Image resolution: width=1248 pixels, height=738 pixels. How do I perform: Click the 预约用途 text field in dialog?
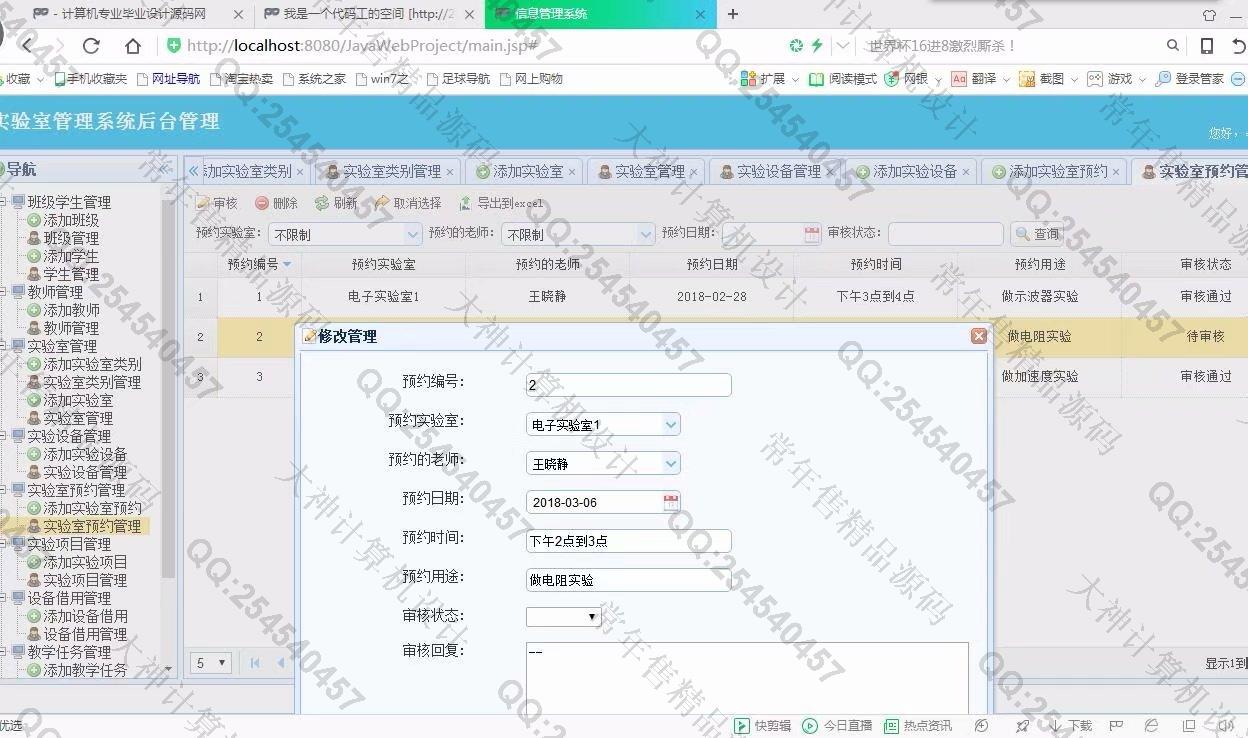(628, 580)
